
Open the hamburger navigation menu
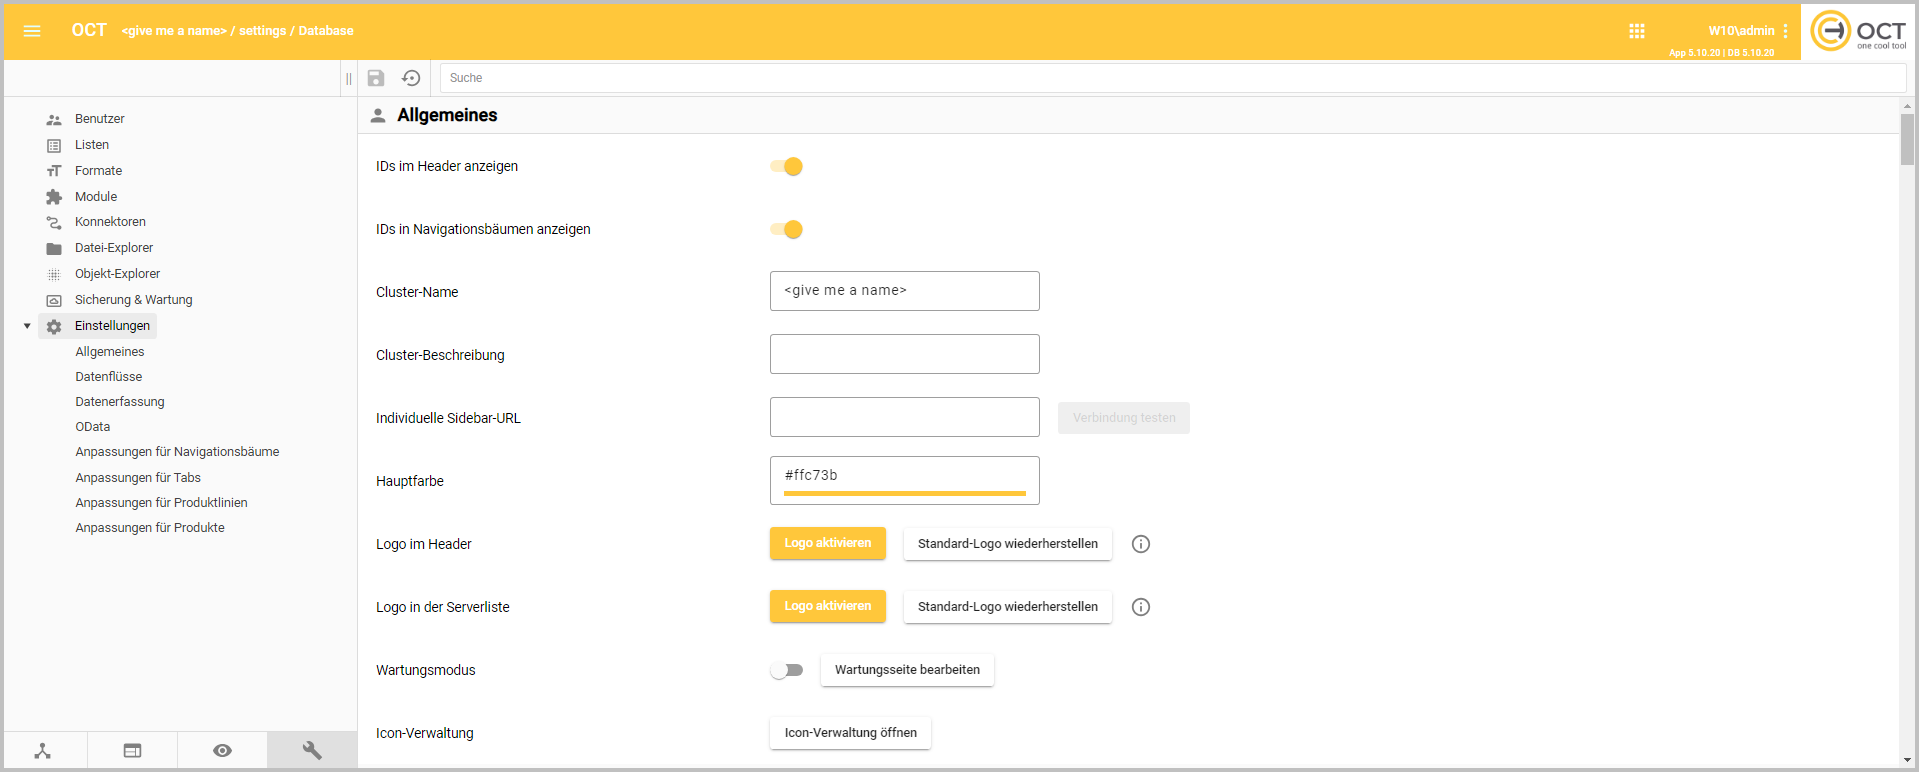(32, 31)
